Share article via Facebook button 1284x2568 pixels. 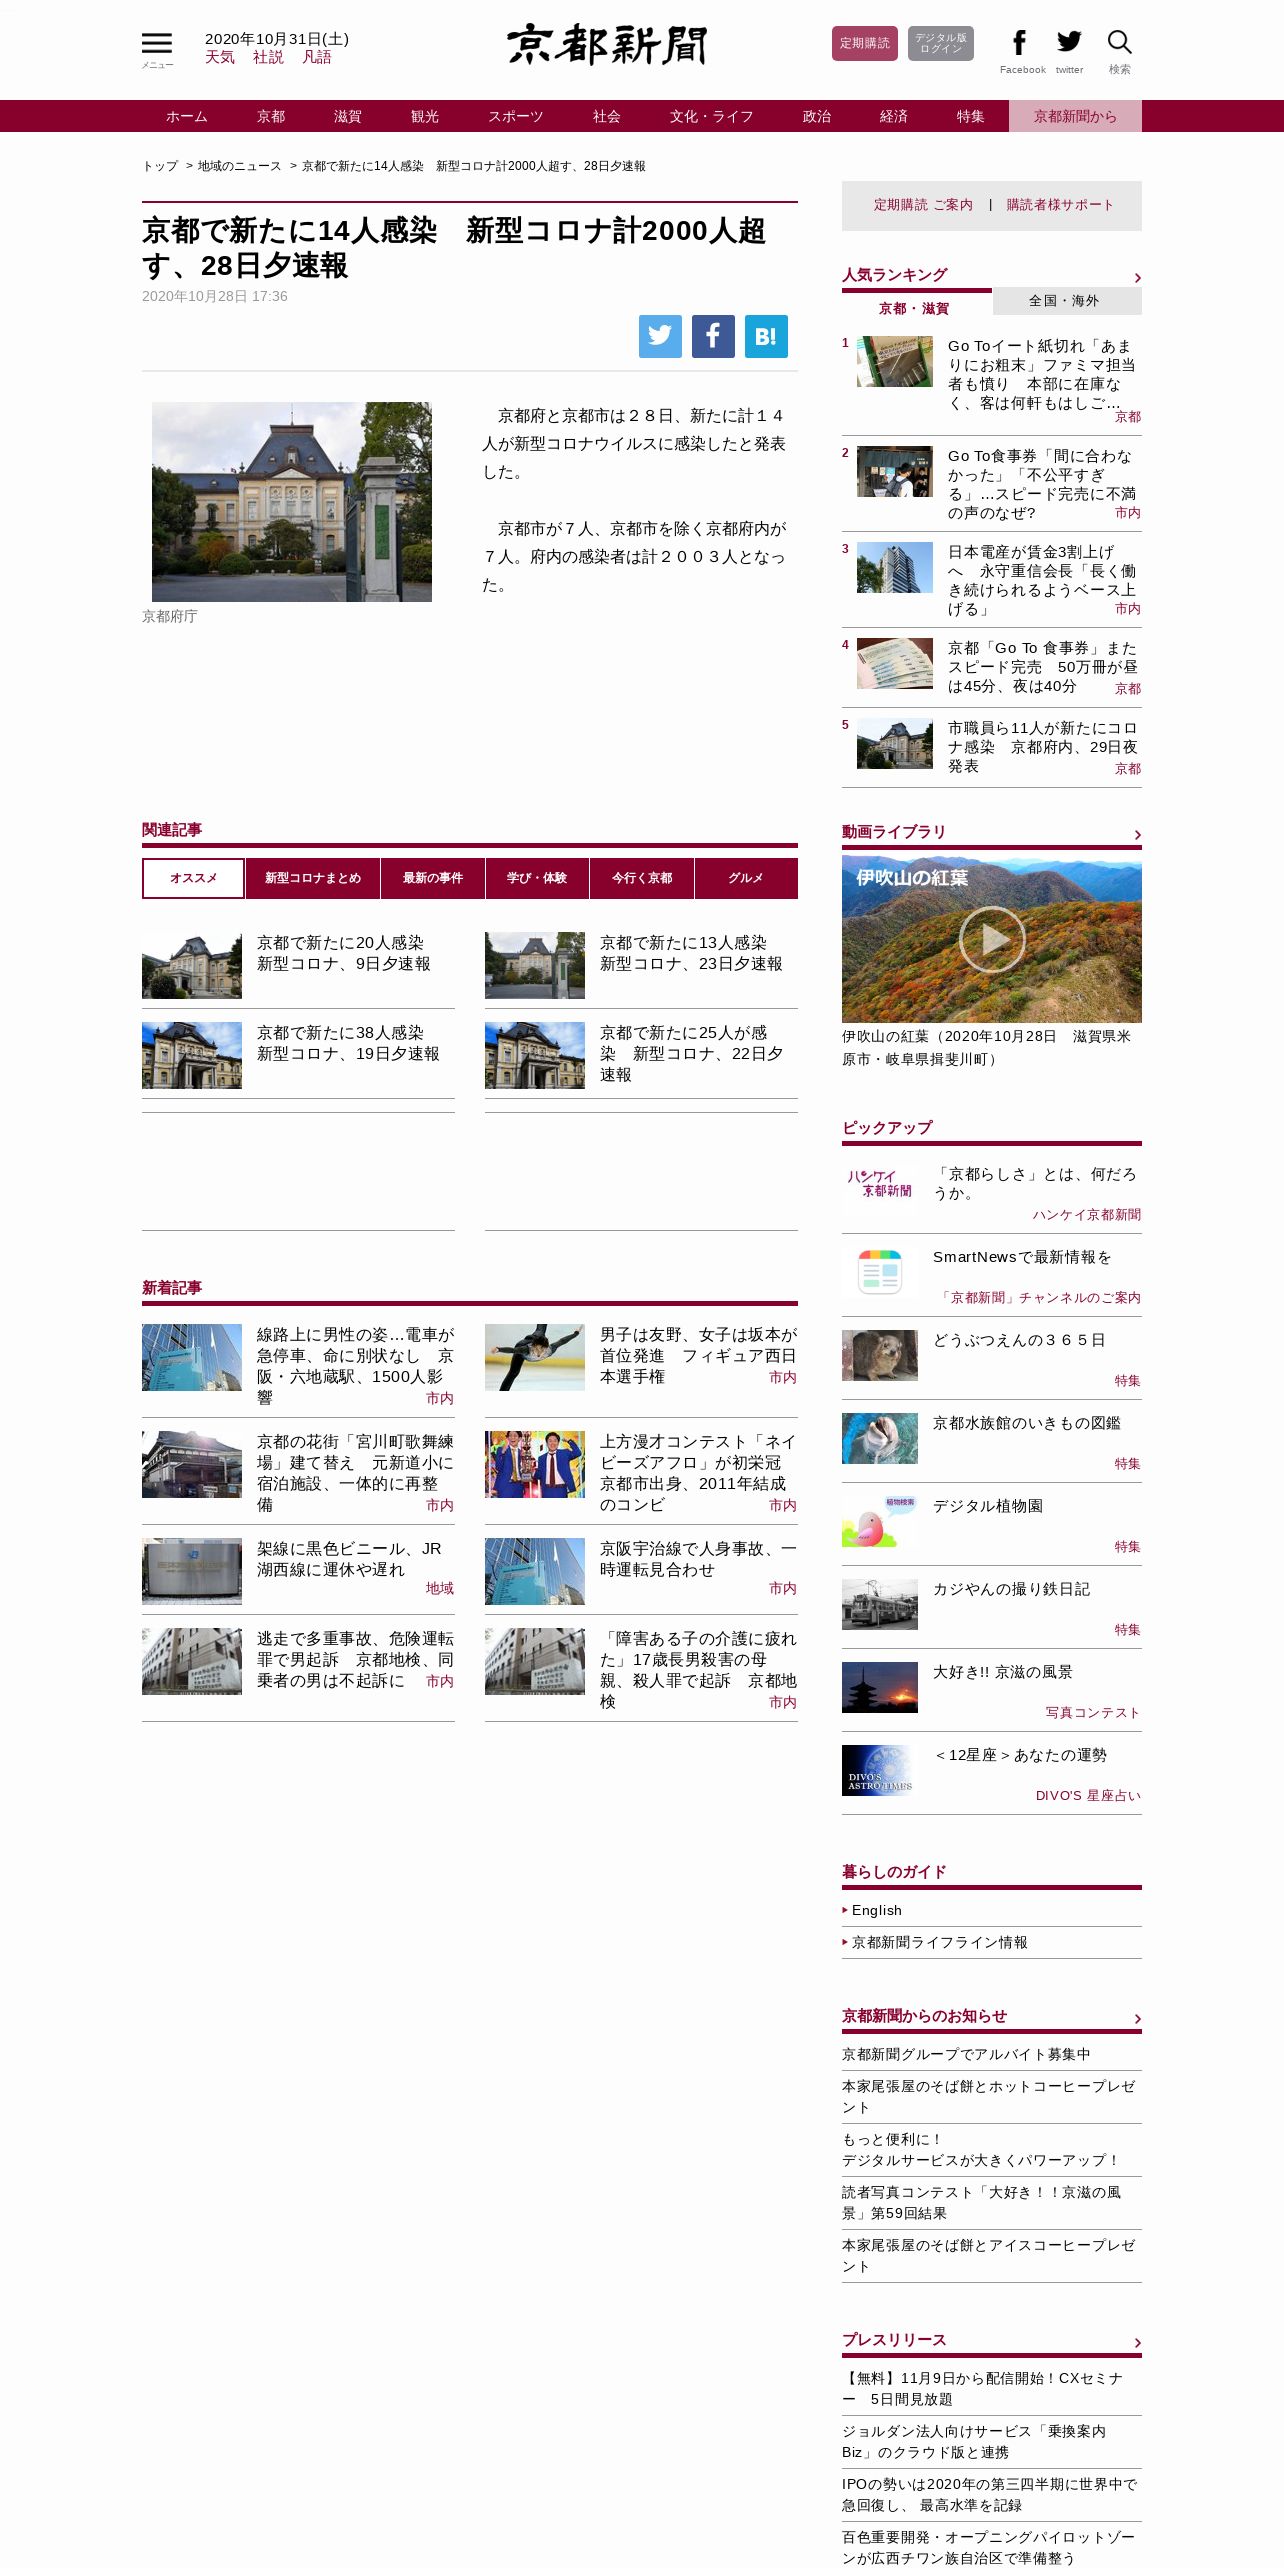[x=713, y=336]
